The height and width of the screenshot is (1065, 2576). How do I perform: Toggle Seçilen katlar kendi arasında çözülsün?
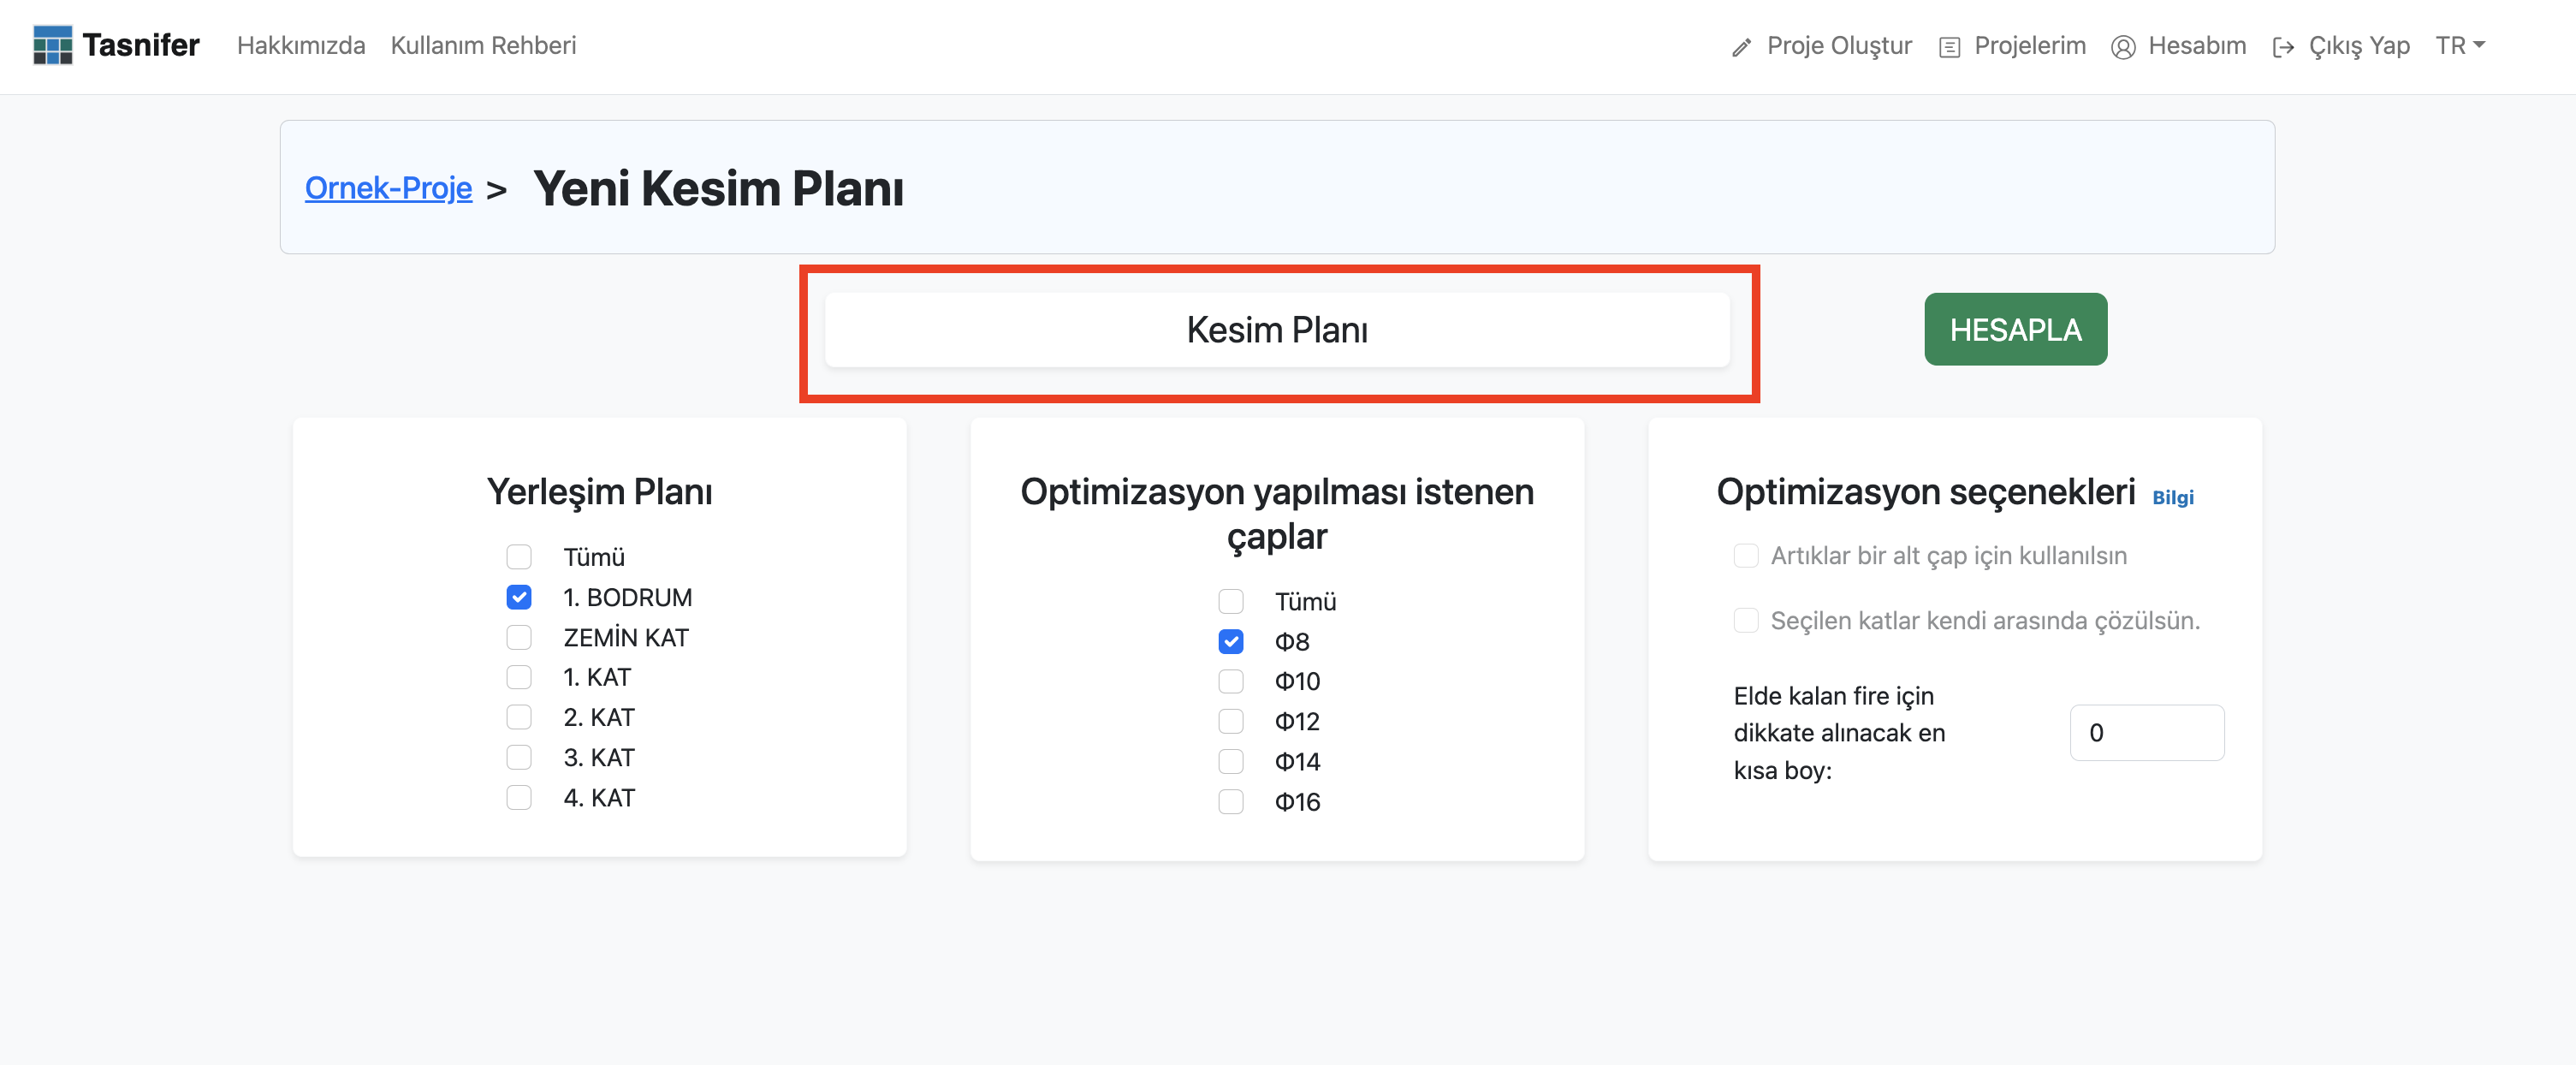point(1746,620)
